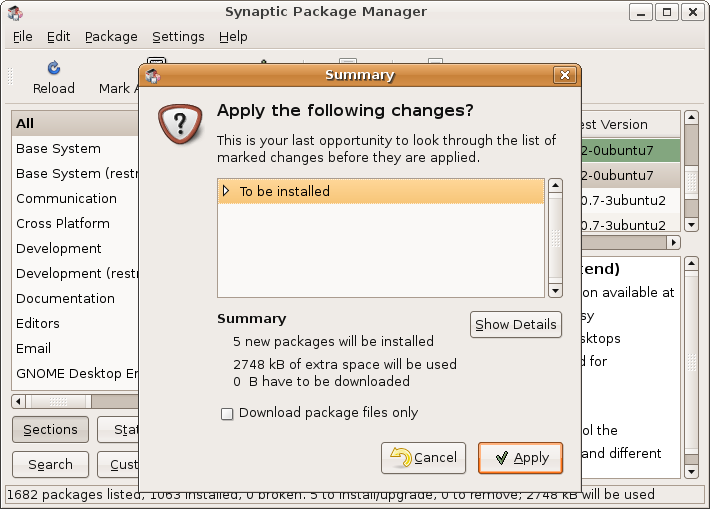
Task: Click description pane scroll down arrow
Action: [x=691, y=471]
